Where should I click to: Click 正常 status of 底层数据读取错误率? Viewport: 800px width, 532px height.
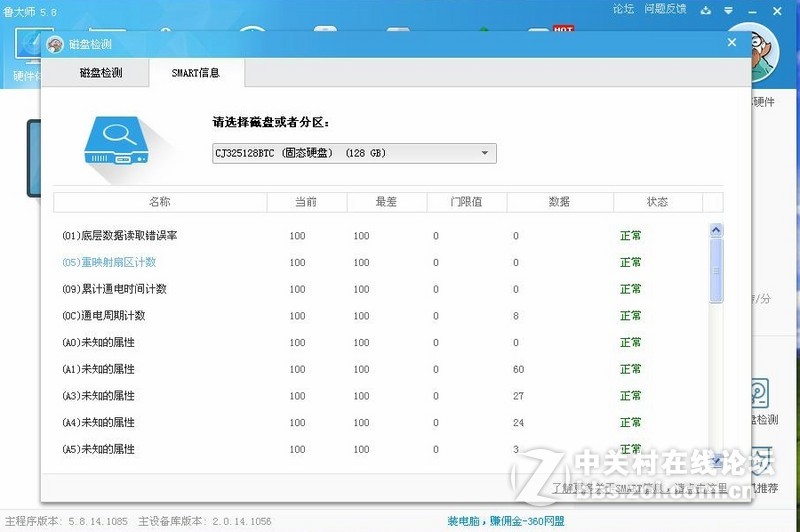(631, 236)
